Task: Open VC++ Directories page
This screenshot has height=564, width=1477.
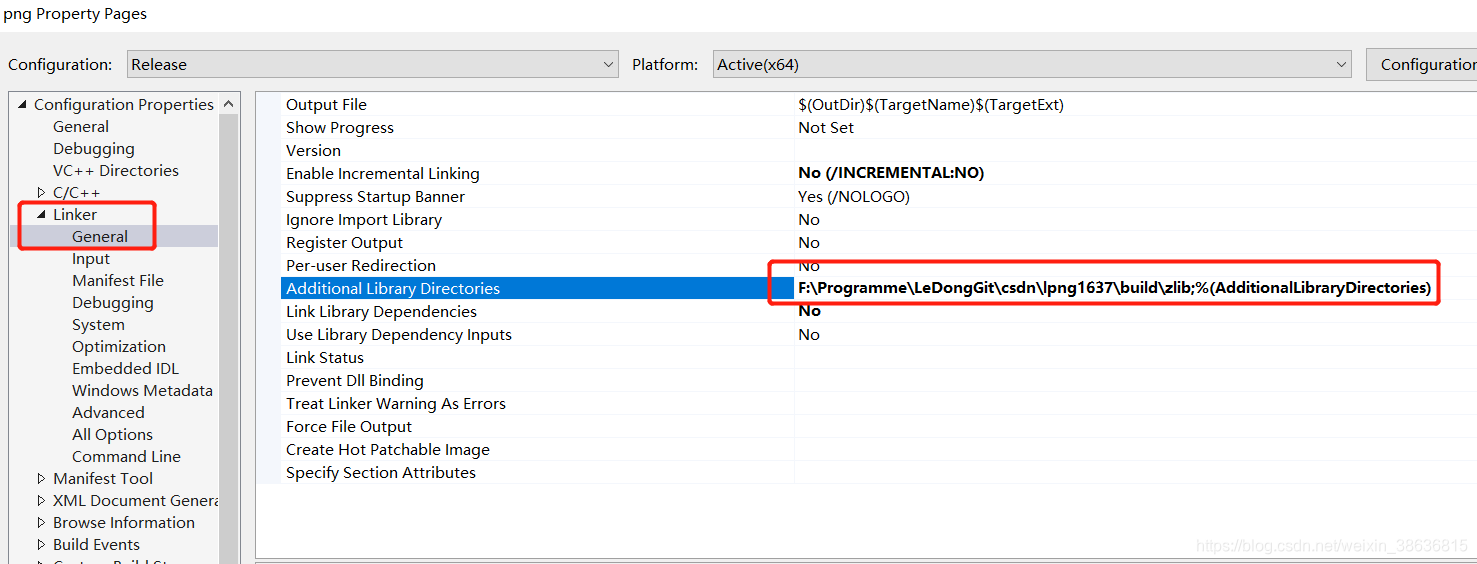Action: tap(116, 171)
